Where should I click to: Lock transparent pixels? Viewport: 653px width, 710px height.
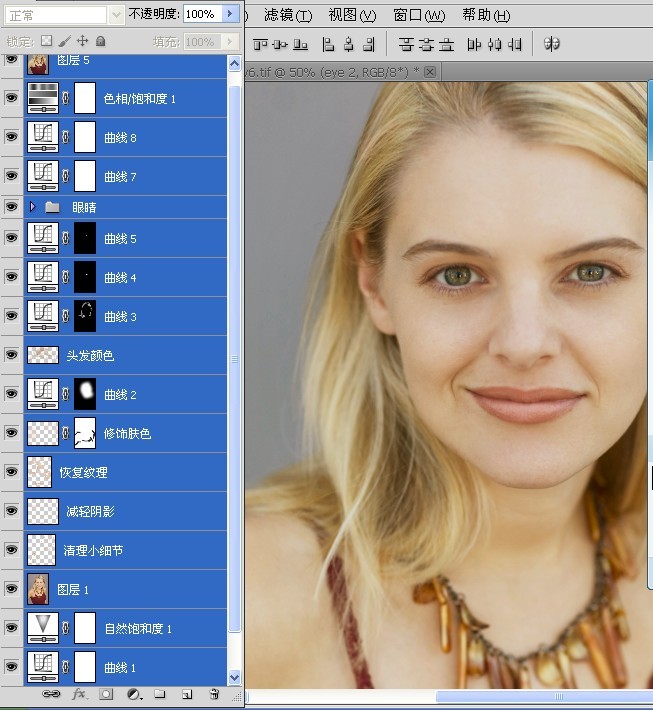point(46,41)
